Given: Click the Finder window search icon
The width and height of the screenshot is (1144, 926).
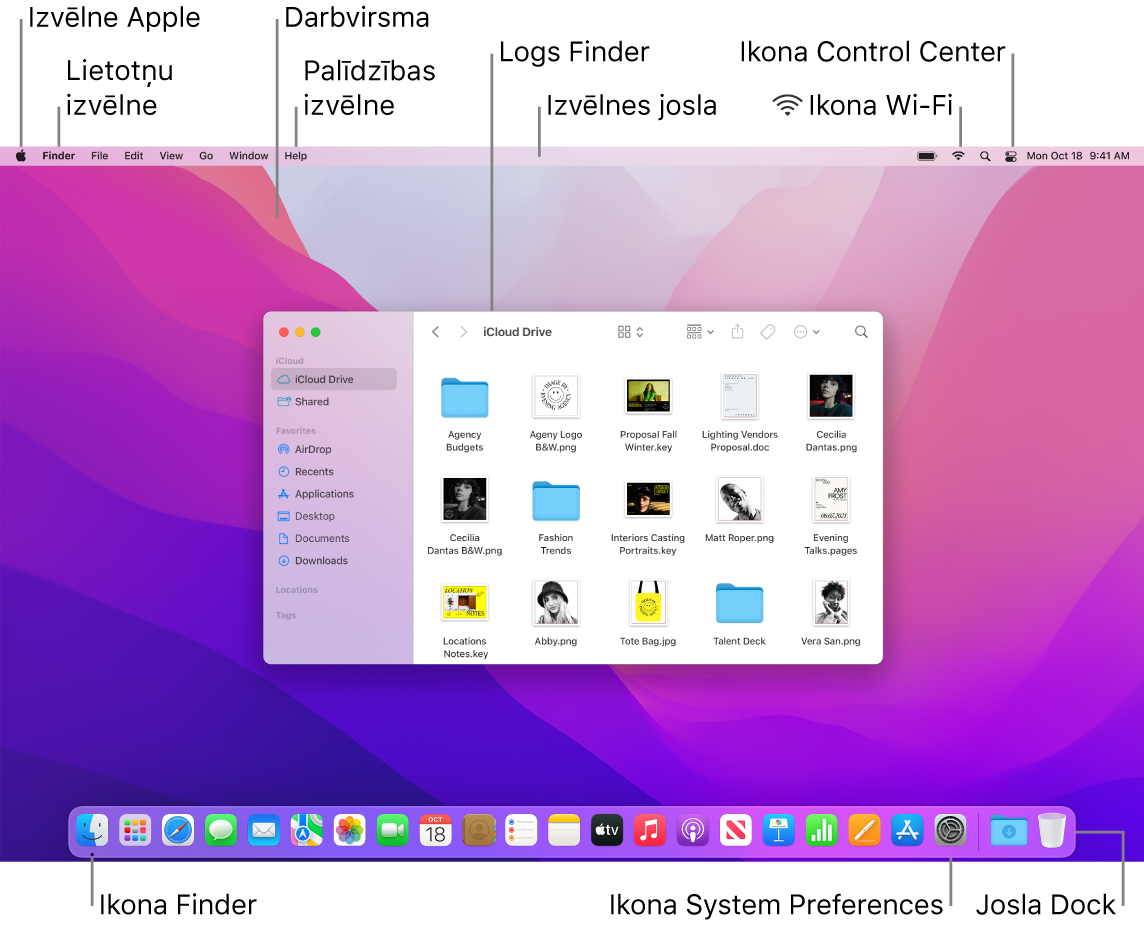Looking at the screenshot, I should pos(862,332).
